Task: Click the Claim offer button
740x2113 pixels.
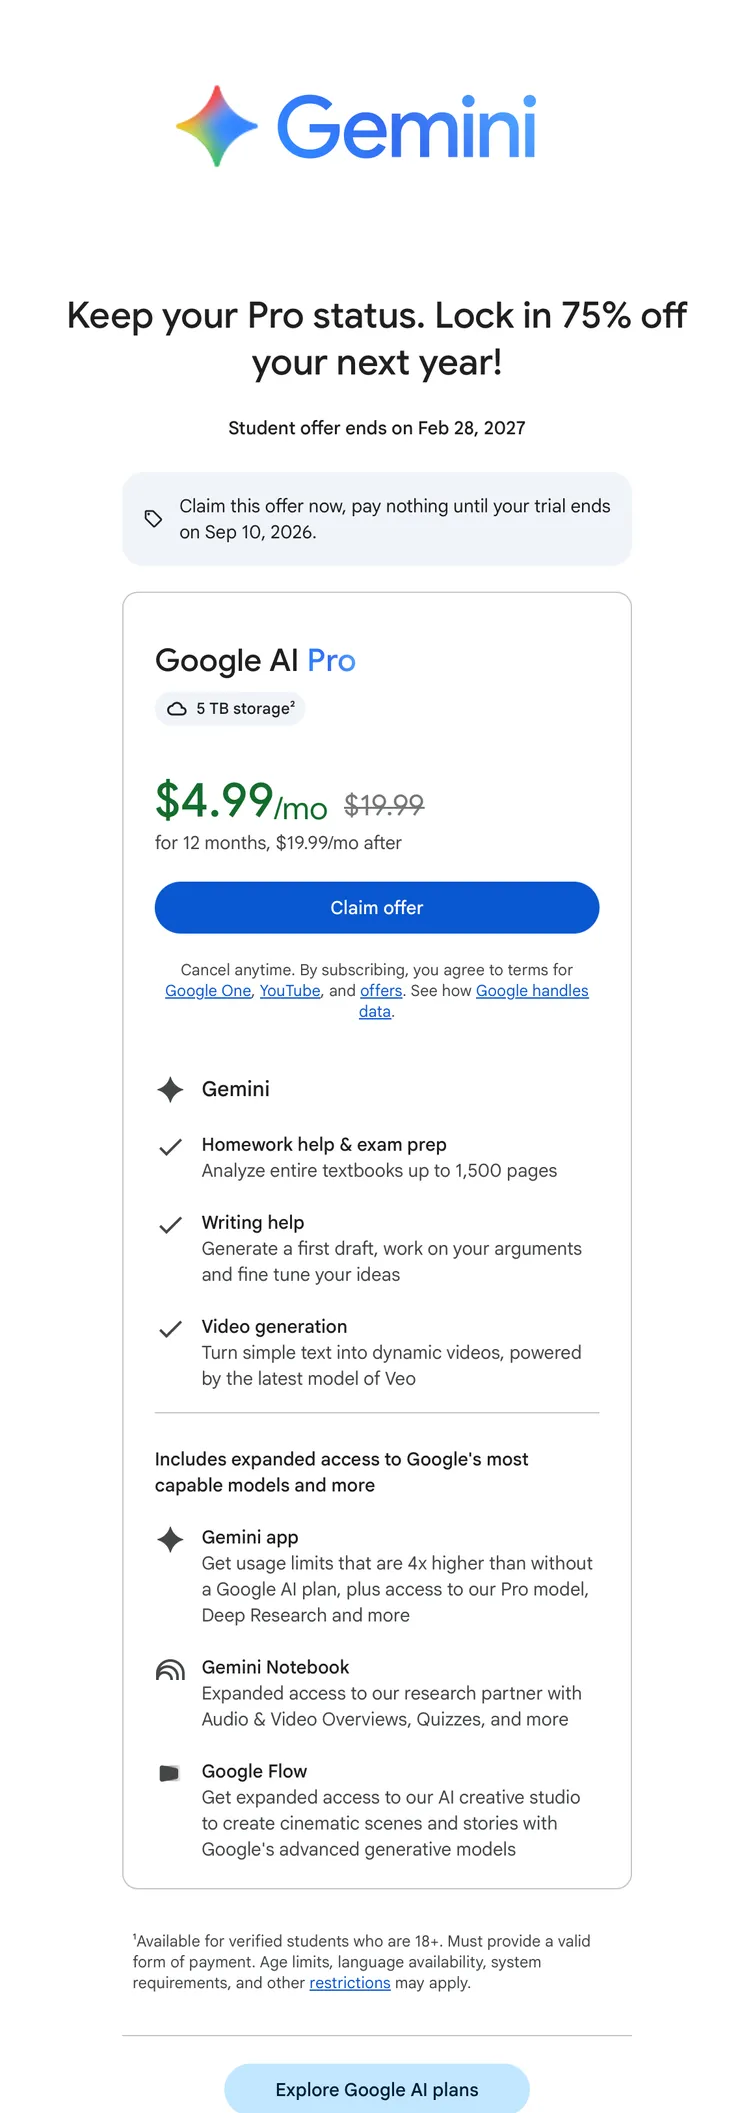Action: tap(377, 907)
